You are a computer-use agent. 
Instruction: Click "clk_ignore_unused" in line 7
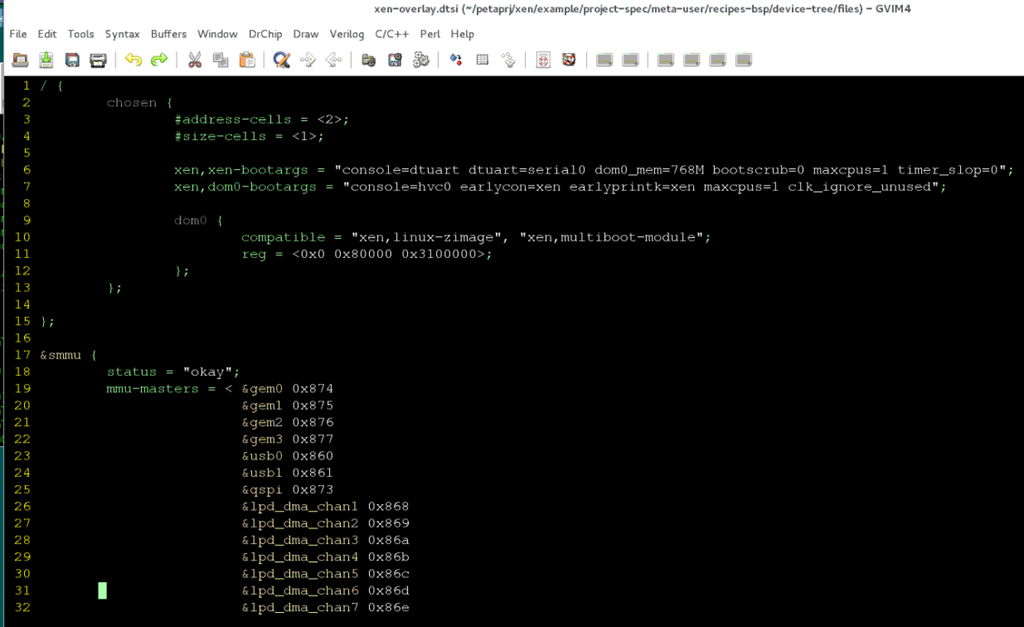(x=859, y=187)
